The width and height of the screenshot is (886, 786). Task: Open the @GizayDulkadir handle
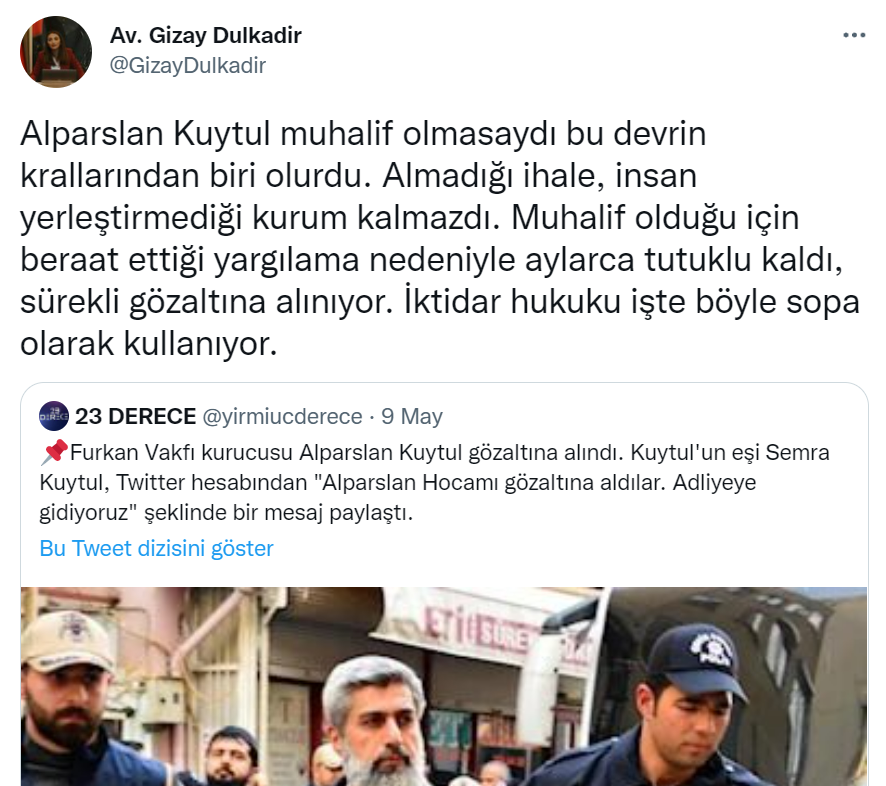pyautogui.click(x=187, y=66)
